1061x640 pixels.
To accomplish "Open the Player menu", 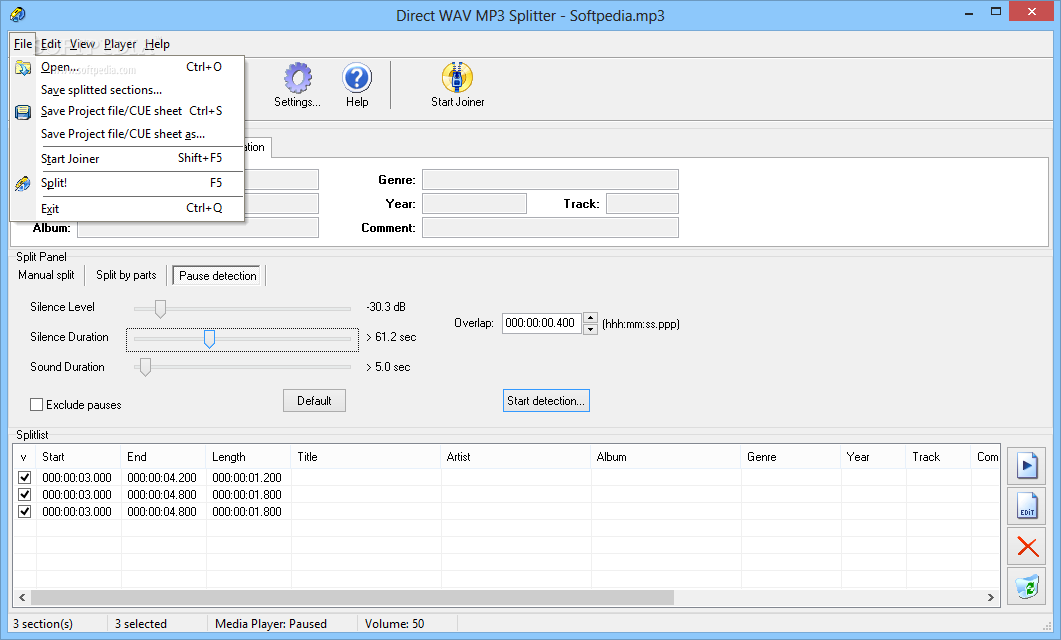I will pos(120,44).
